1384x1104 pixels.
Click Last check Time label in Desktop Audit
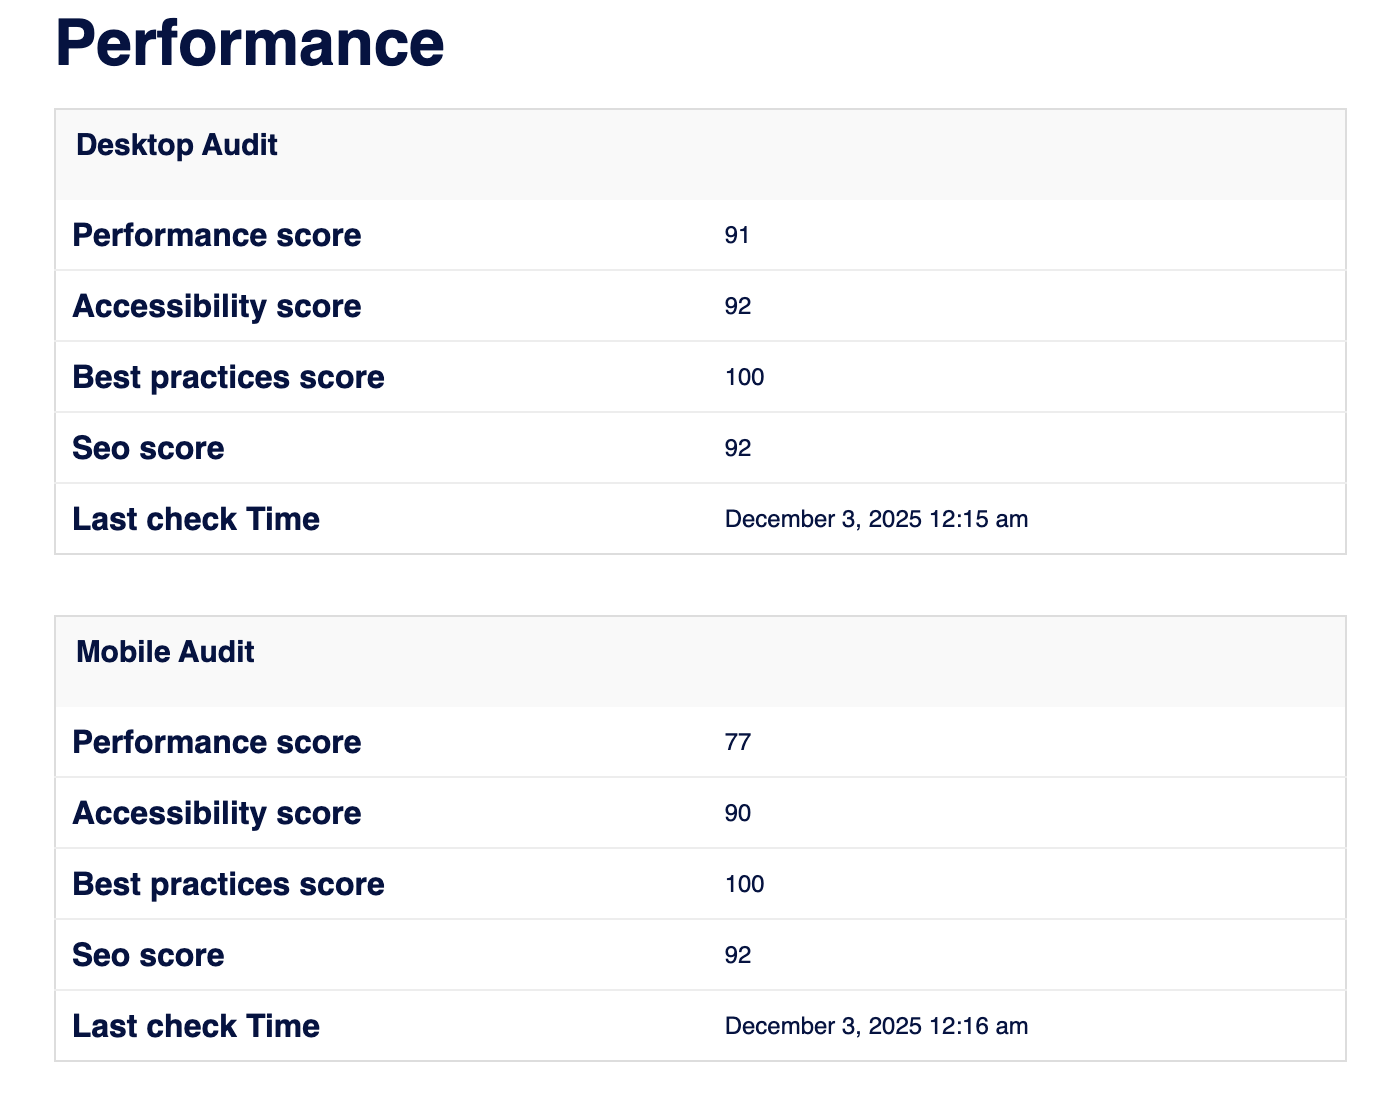coord(196,520)
